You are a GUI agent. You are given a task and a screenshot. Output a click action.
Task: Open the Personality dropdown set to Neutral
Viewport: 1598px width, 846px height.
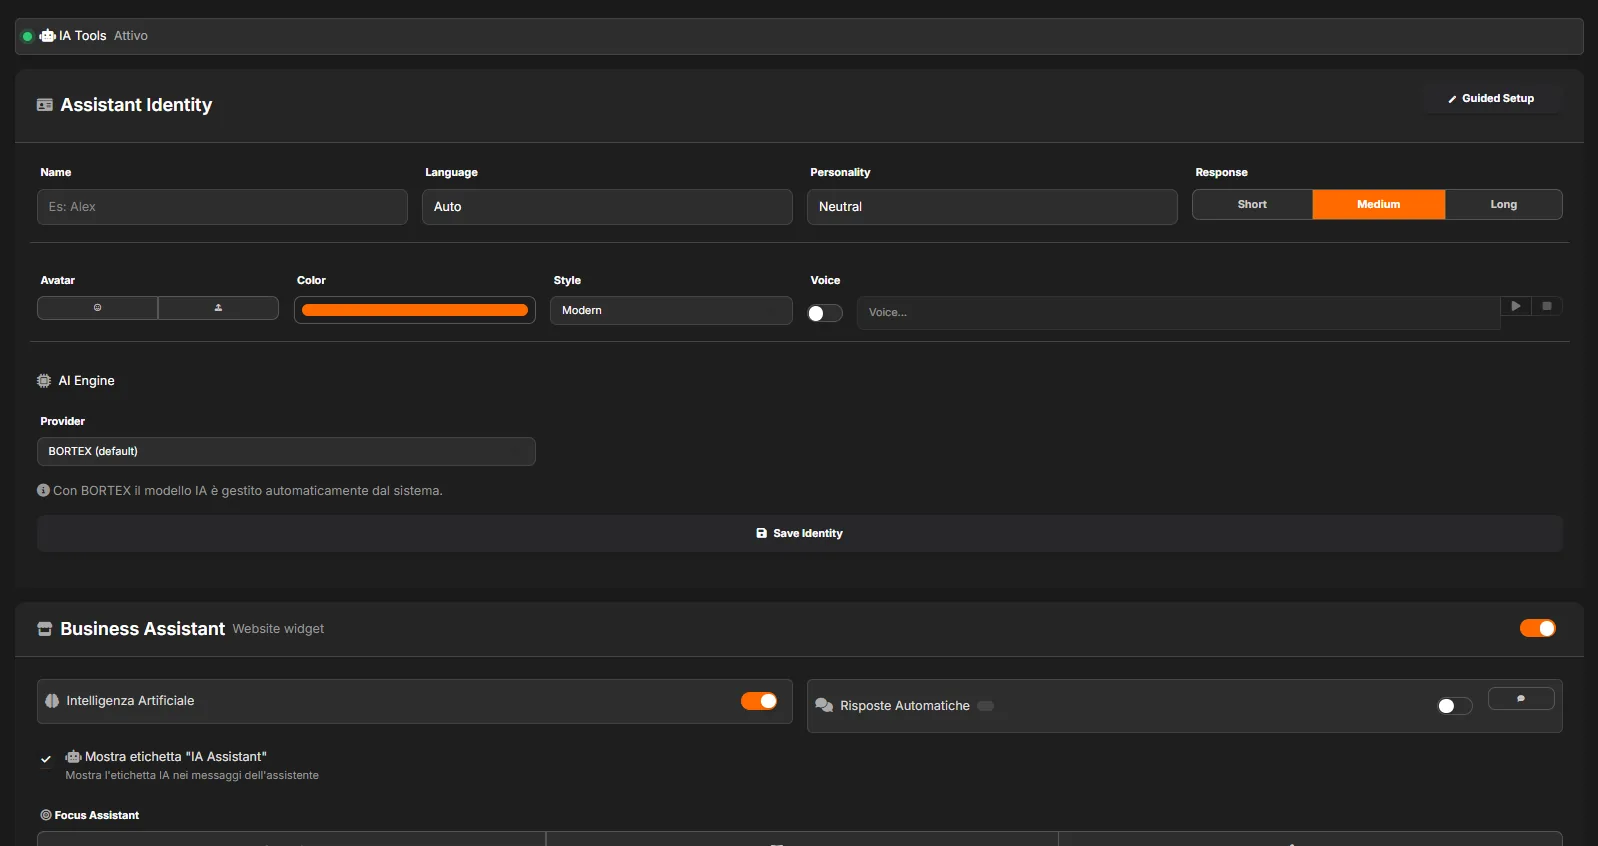(992, 207)
